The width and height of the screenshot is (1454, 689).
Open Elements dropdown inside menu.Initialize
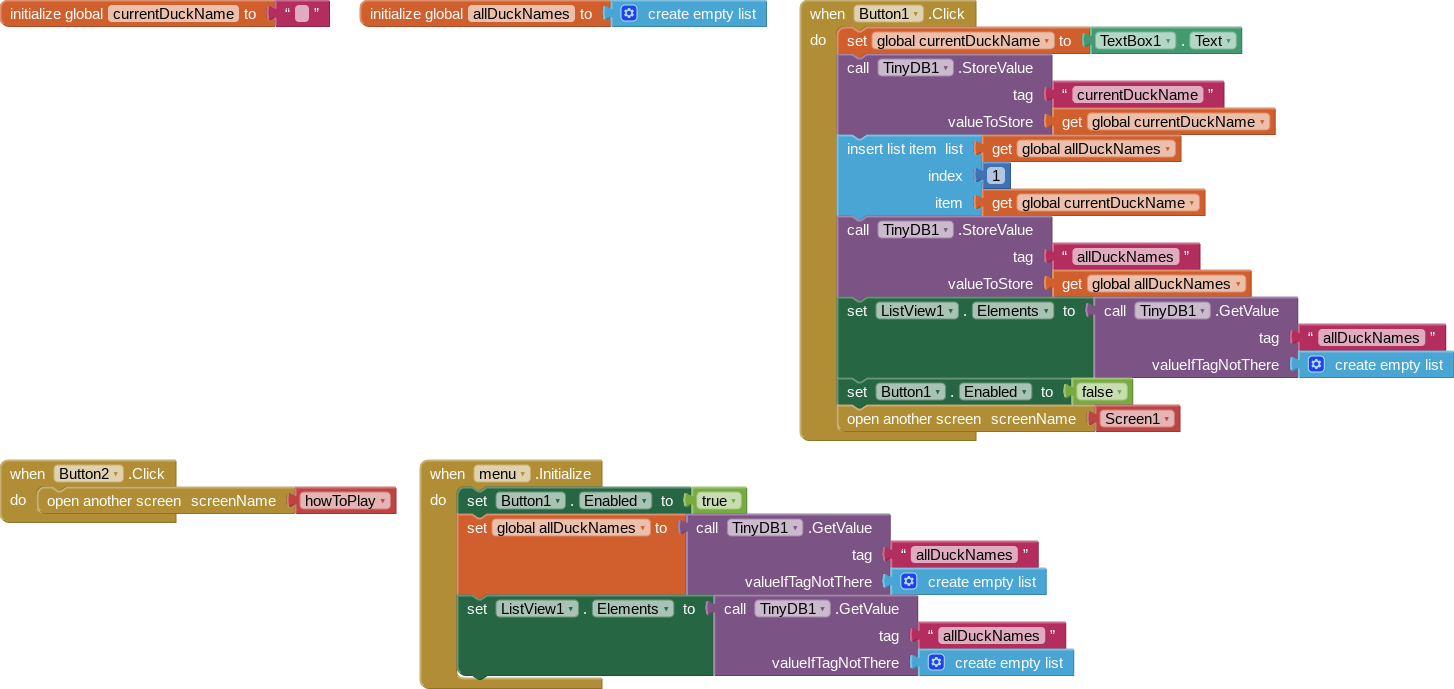(x=633, y=609)
